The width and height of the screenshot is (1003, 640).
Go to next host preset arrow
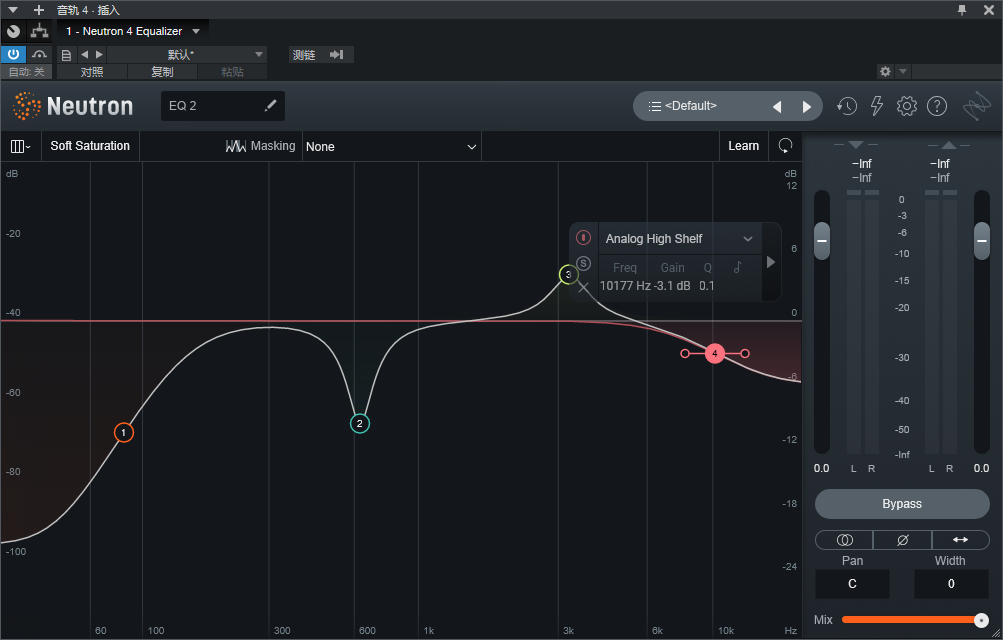pyautogui.click(x=99, y=54)
